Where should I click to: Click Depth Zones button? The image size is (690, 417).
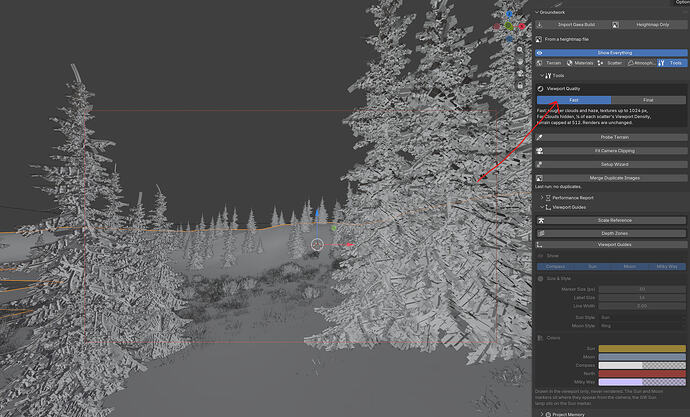click(611, 234)
